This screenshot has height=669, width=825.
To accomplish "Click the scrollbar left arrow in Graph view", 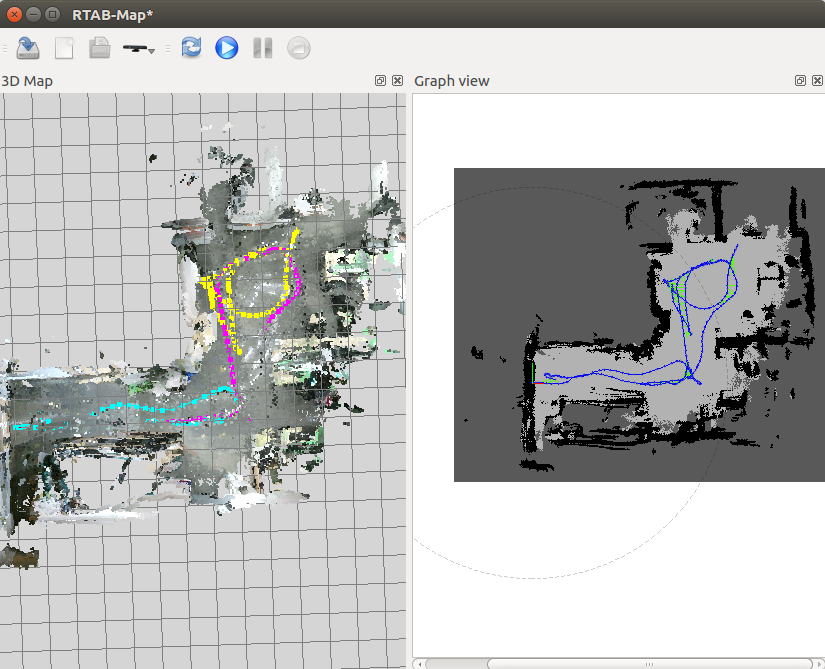I will point(419,662).
